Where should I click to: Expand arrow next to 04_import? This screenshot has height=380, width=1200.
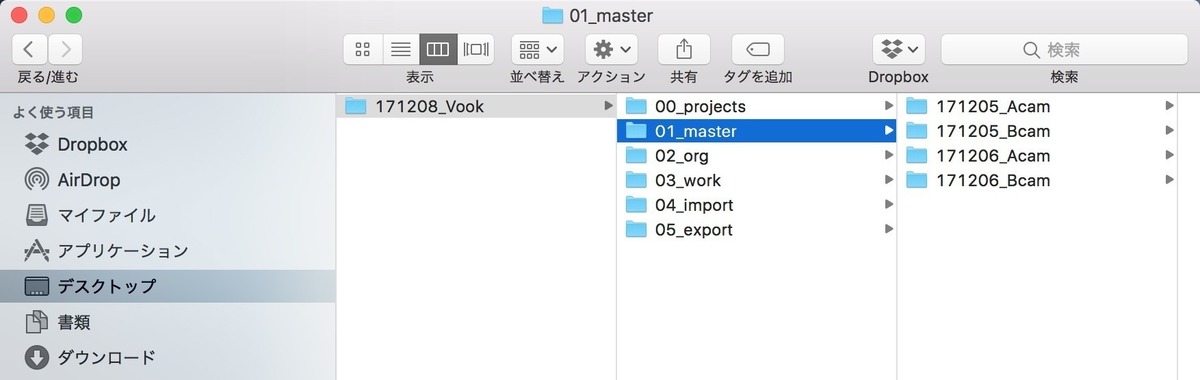(889, 205)
